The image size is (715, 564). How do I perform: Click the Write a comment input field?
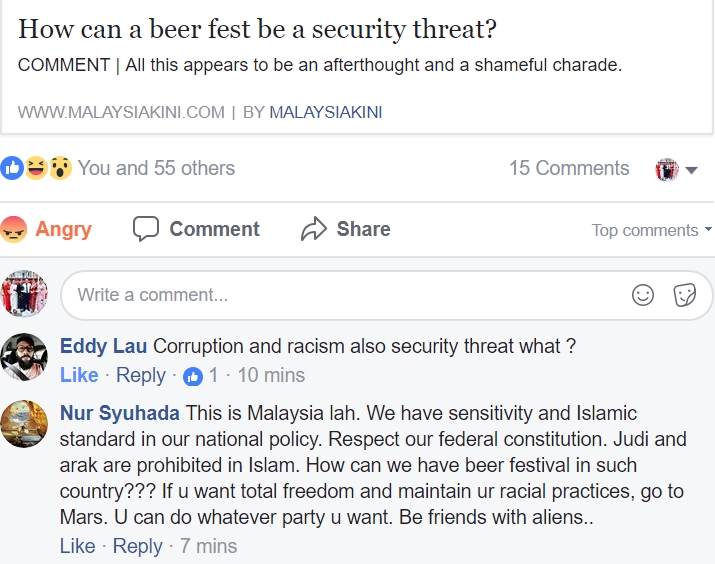pos(340,295)
